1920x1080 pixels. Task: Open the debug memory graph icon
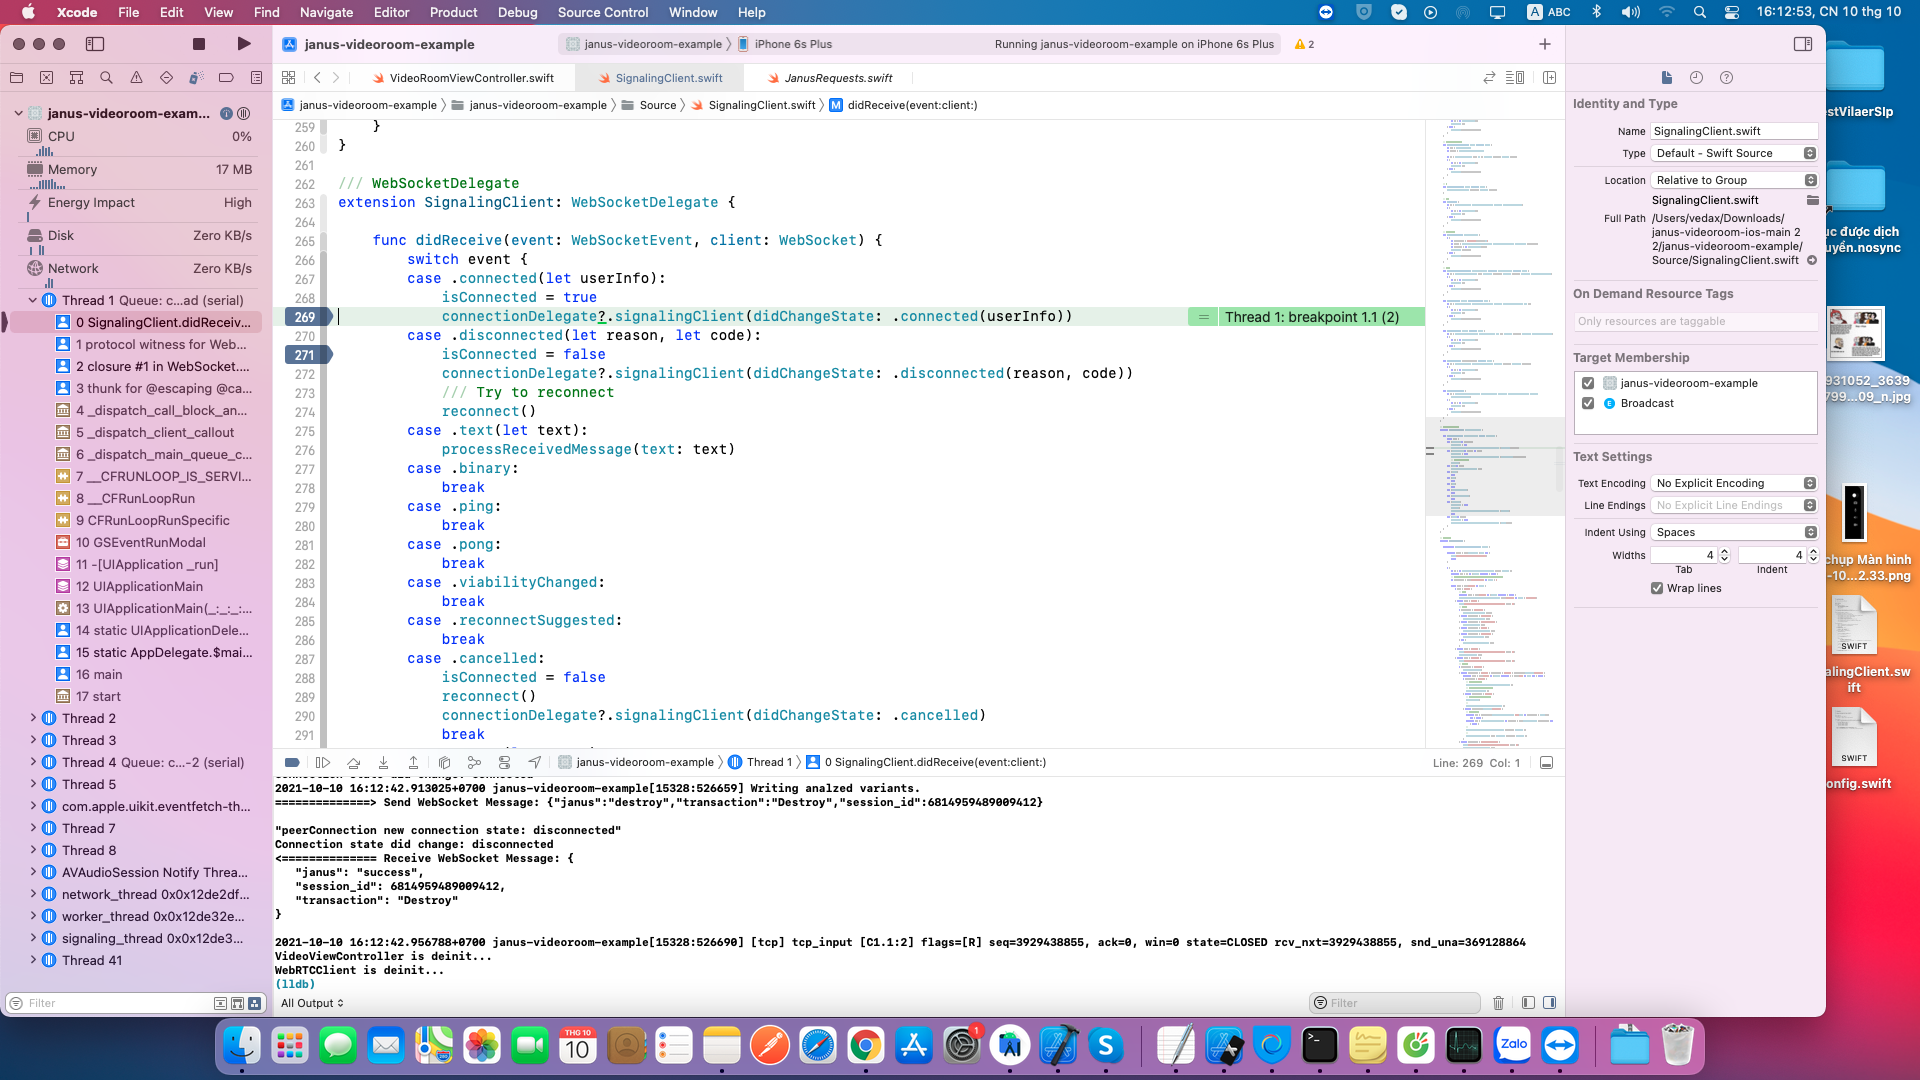(x=474, y=763)
